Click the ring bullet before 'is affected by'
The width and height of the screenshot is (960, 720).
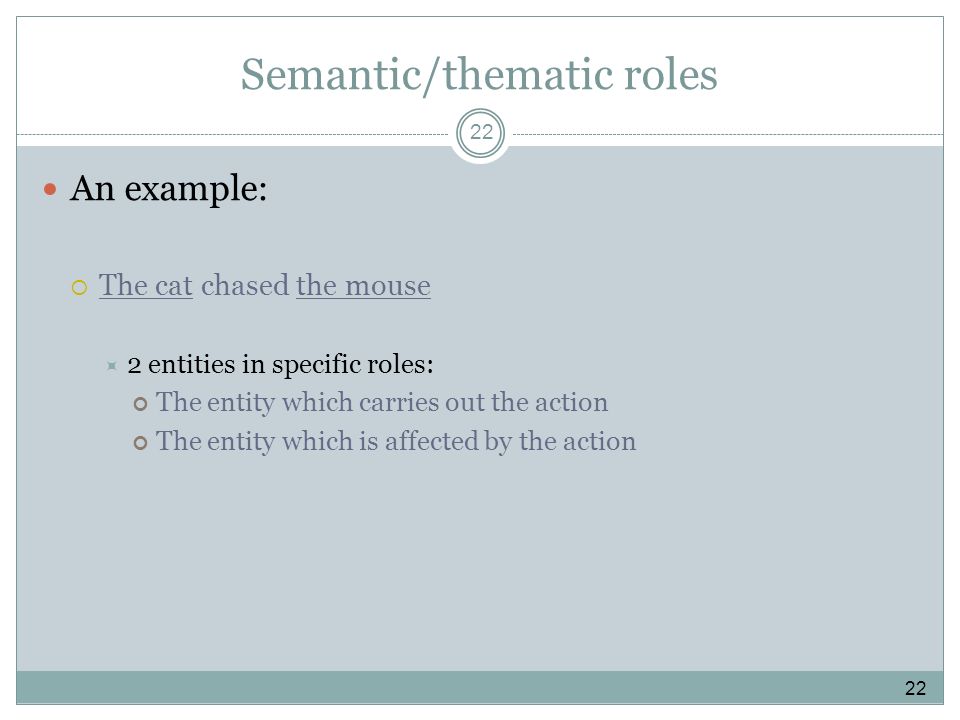[140, 443]
